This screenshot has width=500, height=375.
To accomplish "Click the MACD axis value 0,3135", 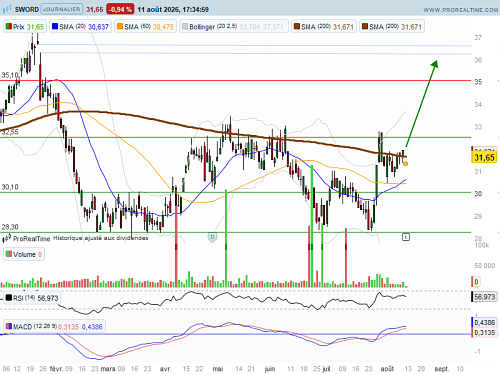I will pos(485,333).
